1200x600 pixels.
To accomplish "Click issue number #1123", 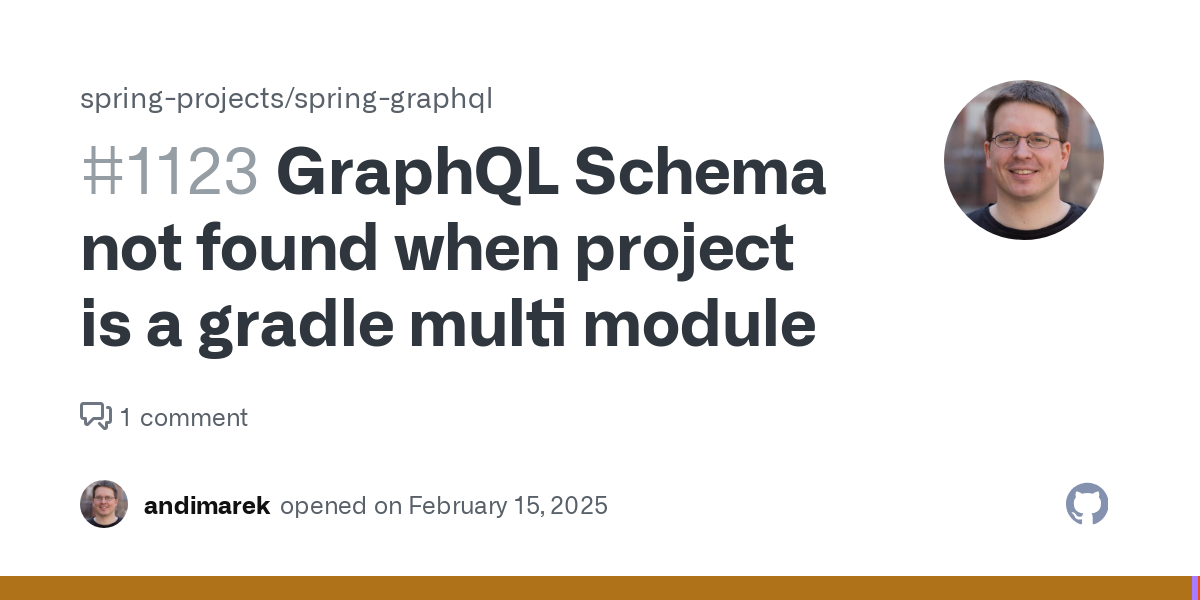I will pos(170,172).
